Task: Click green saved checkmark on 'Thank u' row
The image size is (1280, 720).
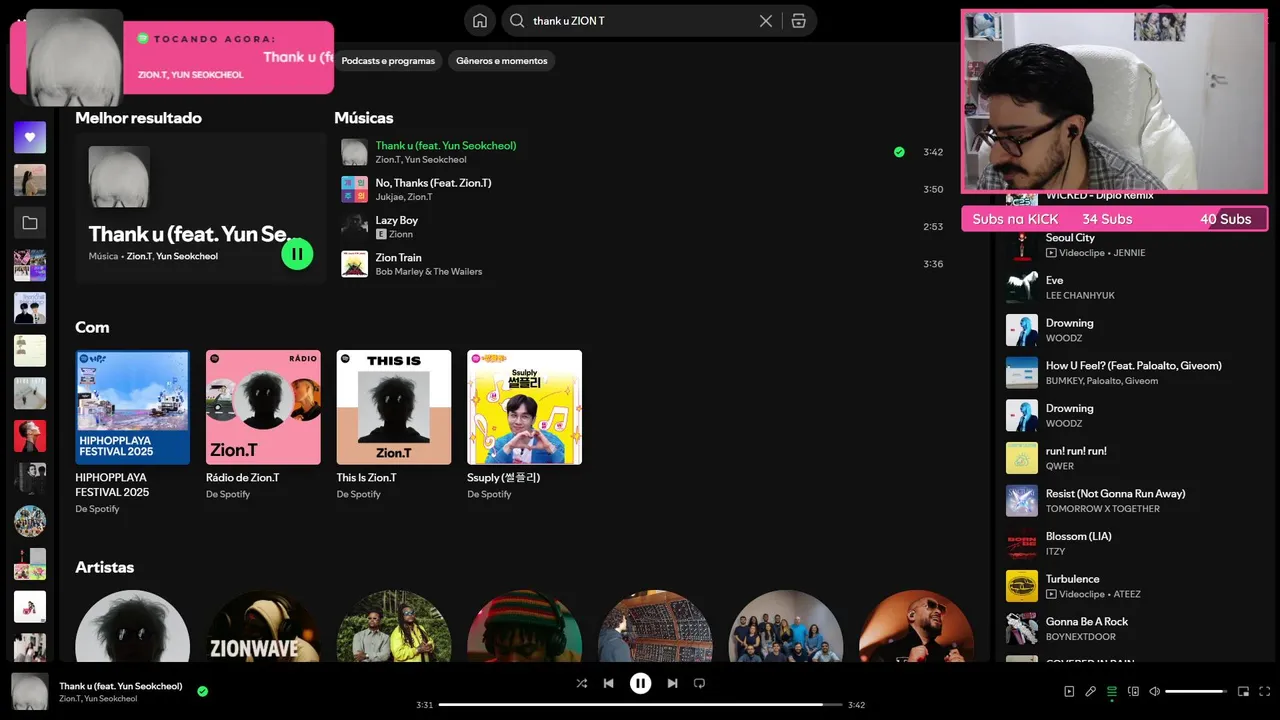Action: (x=899, y=152)
